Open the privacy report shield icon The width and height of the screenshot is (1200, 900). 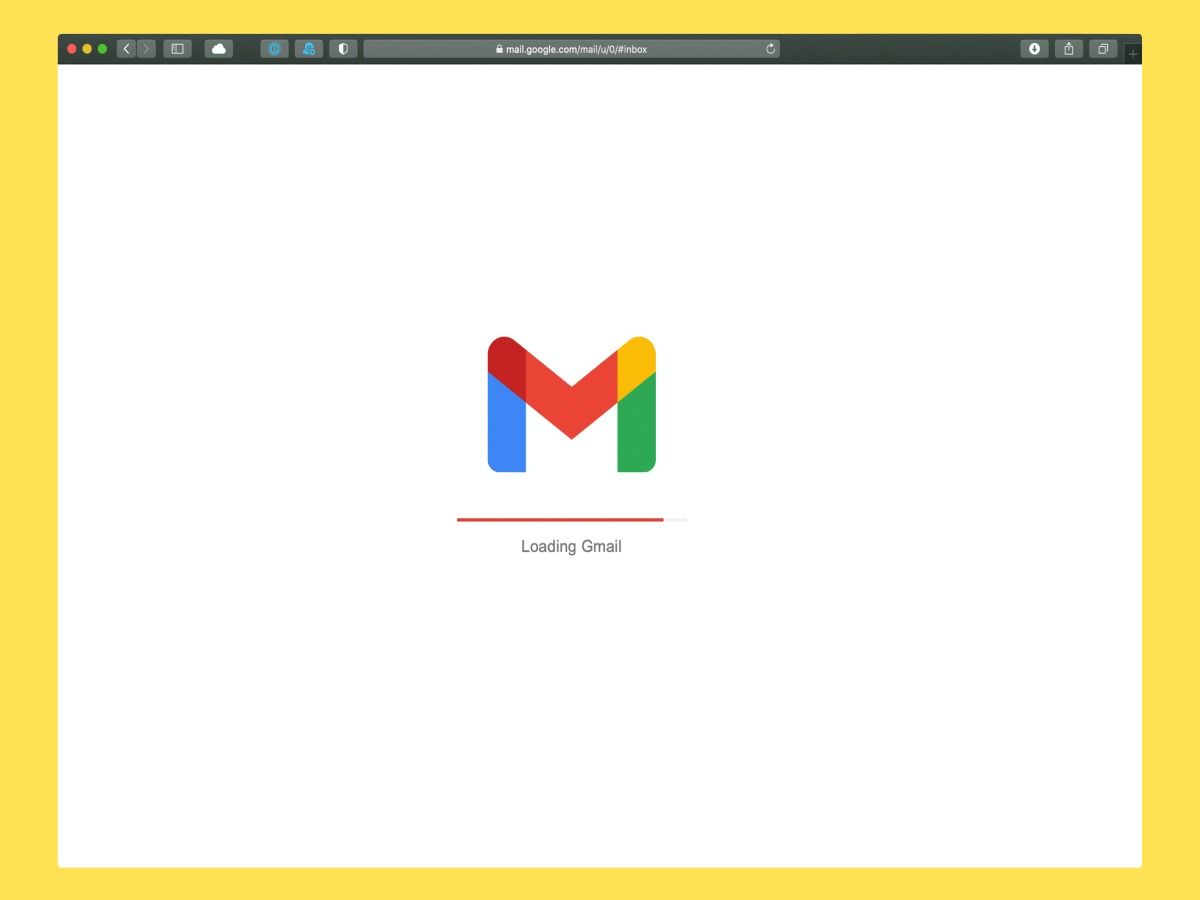click(343, 49)
